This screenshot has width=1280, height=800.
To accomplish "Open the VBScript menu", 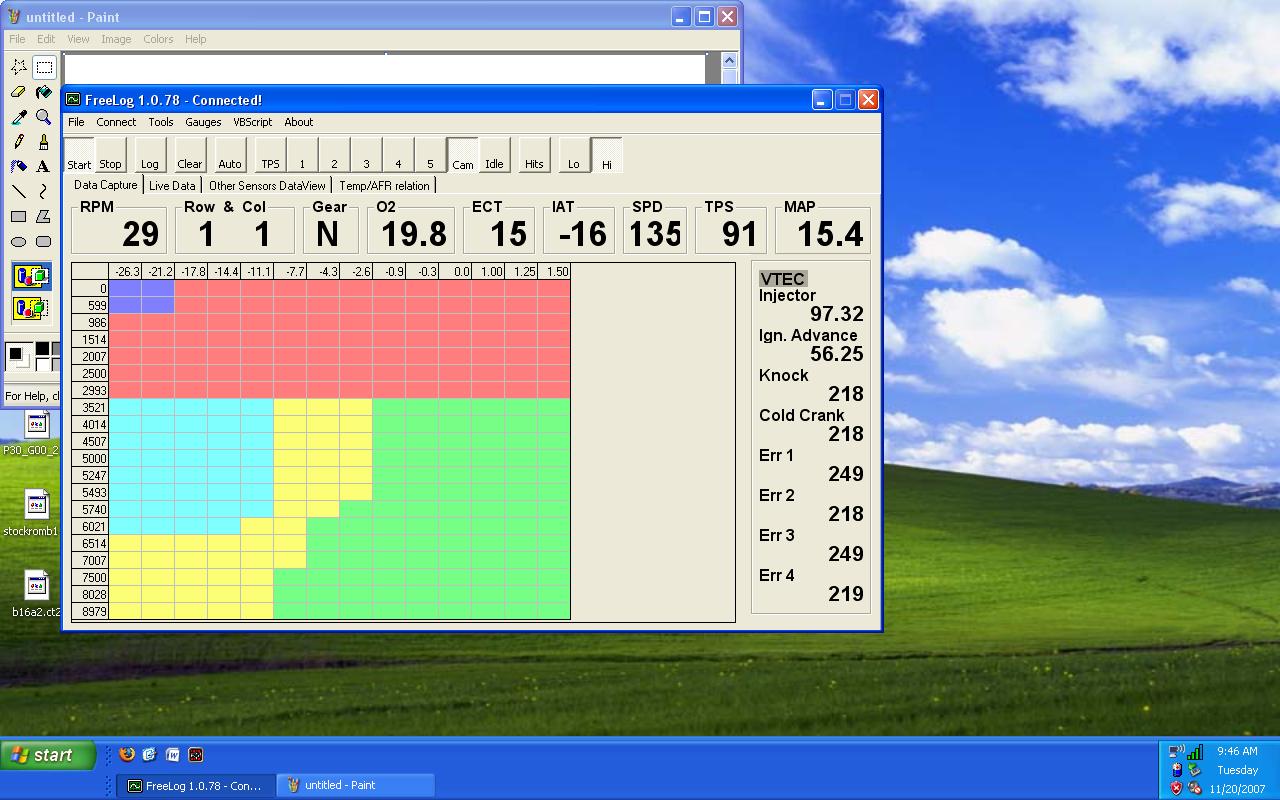I will (252, 122).
